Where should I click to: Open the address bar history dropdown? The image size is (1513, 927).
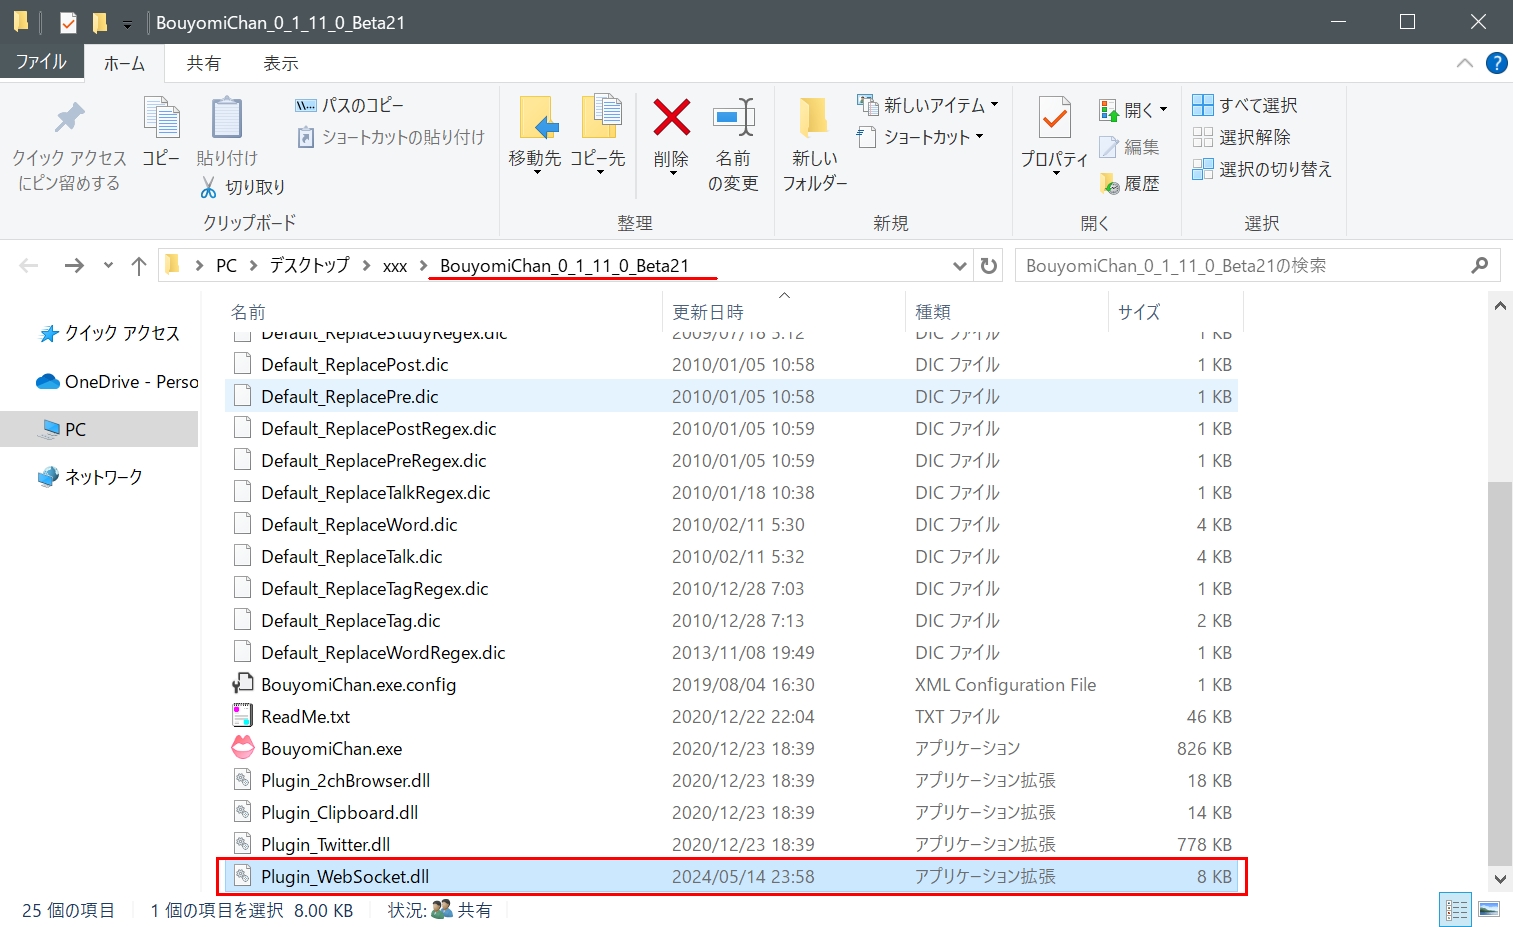[x=959, y=266]
